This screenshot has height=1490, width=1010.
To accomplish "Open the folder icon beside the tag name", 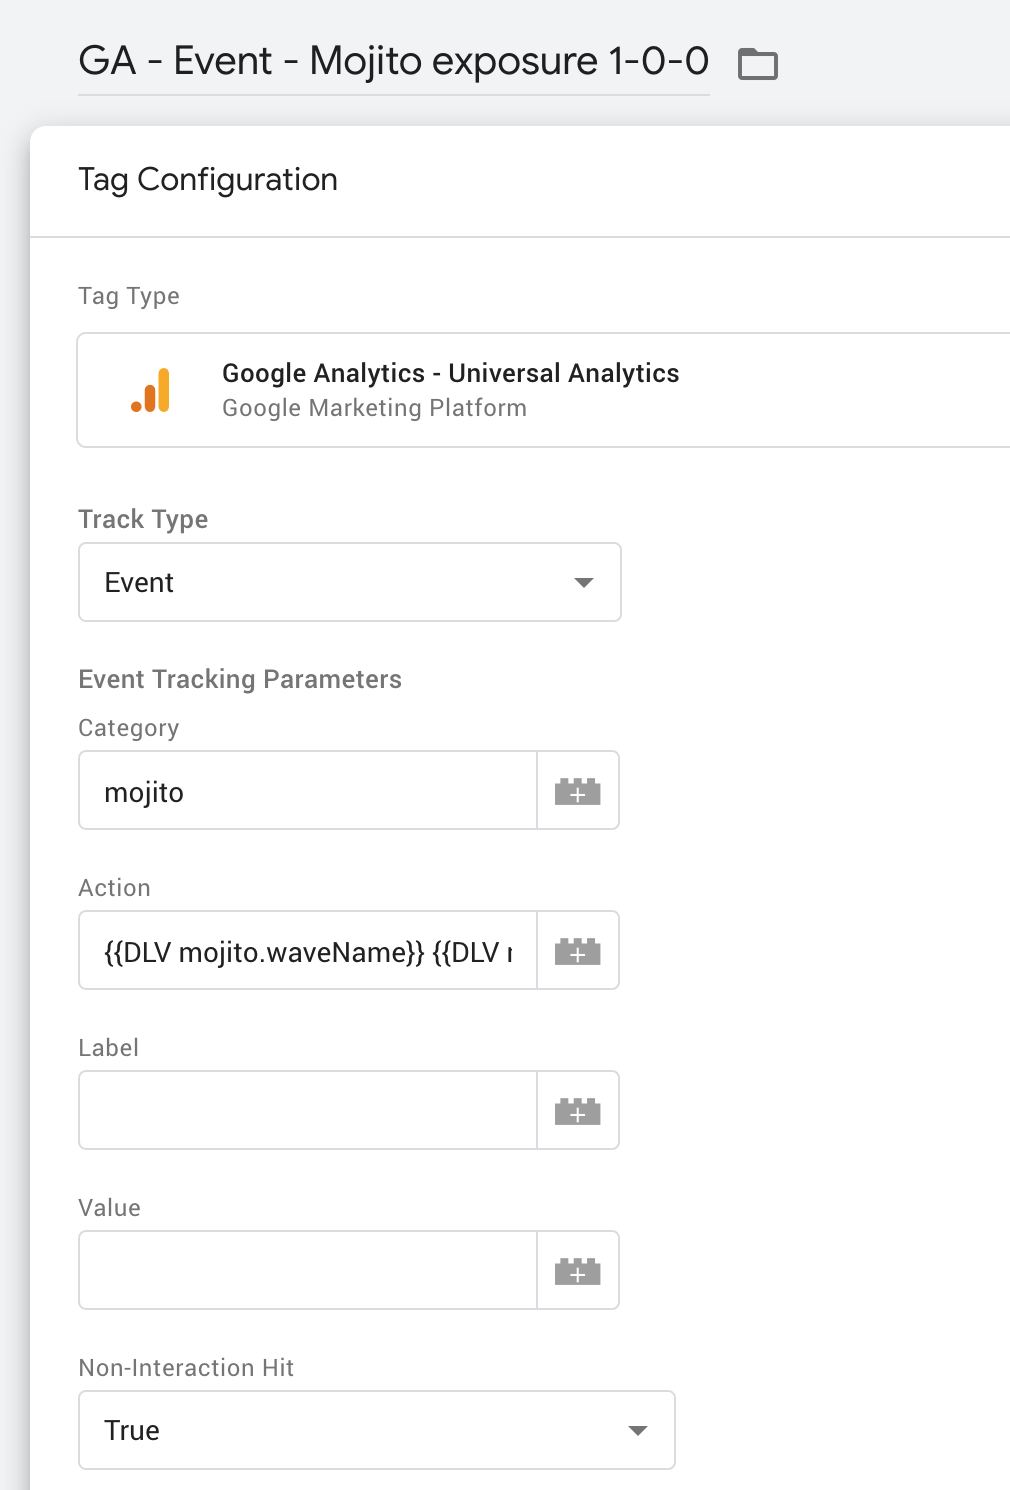I will pyautogui.click(x=757, y=62).
